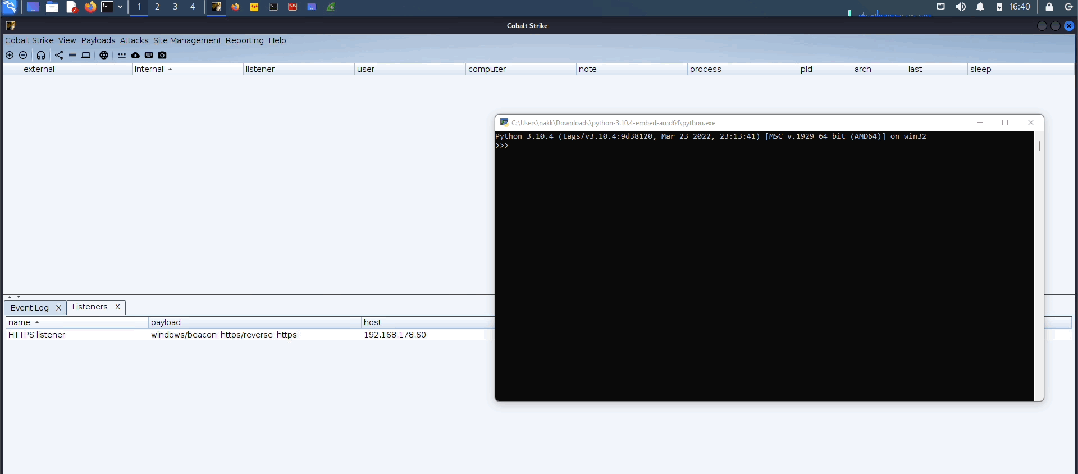
Task: Click the screenshots viewer icon before the camera
Action: pos(148,55)
